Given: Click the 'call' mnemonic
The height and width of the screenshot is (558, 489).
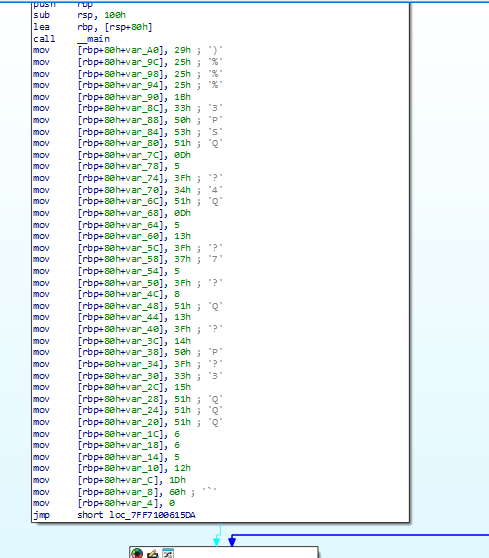Looking at the screenshot, I should pos(44,39).
